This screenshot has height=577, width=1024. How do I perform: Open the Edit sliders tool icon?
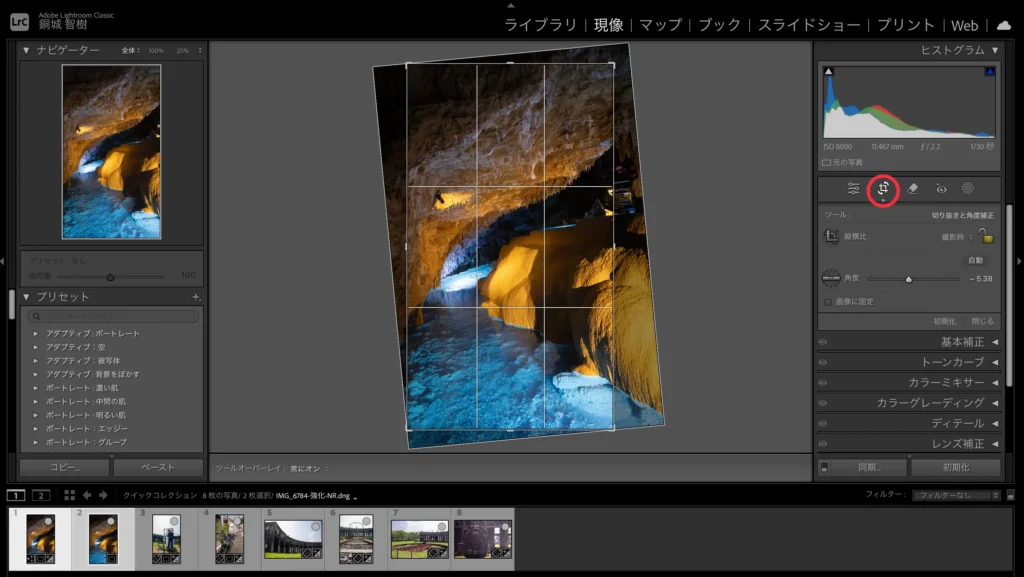point(853,188)
